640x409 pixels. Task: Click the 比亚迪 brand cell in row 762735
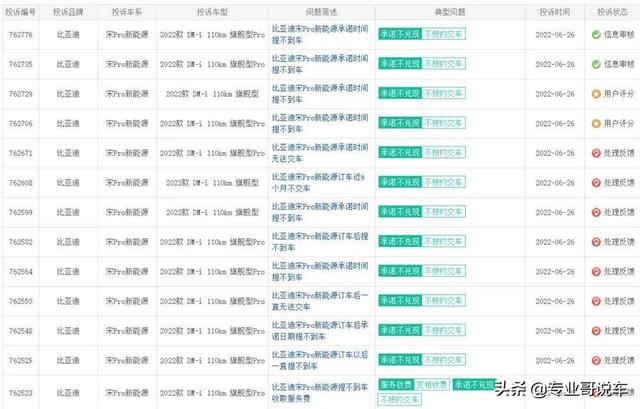pos(68,64)
